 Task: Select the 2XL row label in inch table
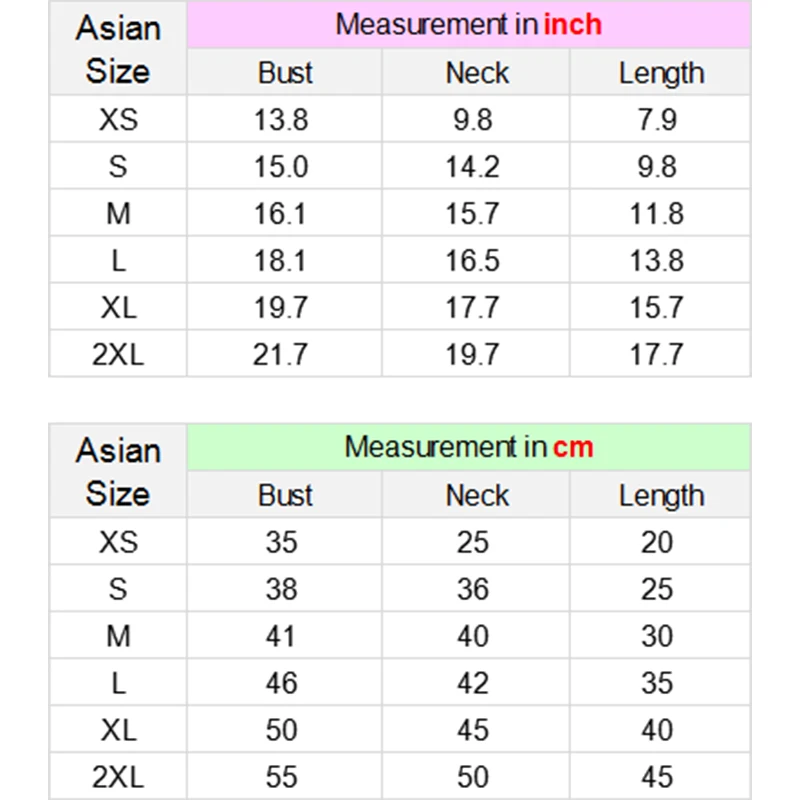pos(118,354)
